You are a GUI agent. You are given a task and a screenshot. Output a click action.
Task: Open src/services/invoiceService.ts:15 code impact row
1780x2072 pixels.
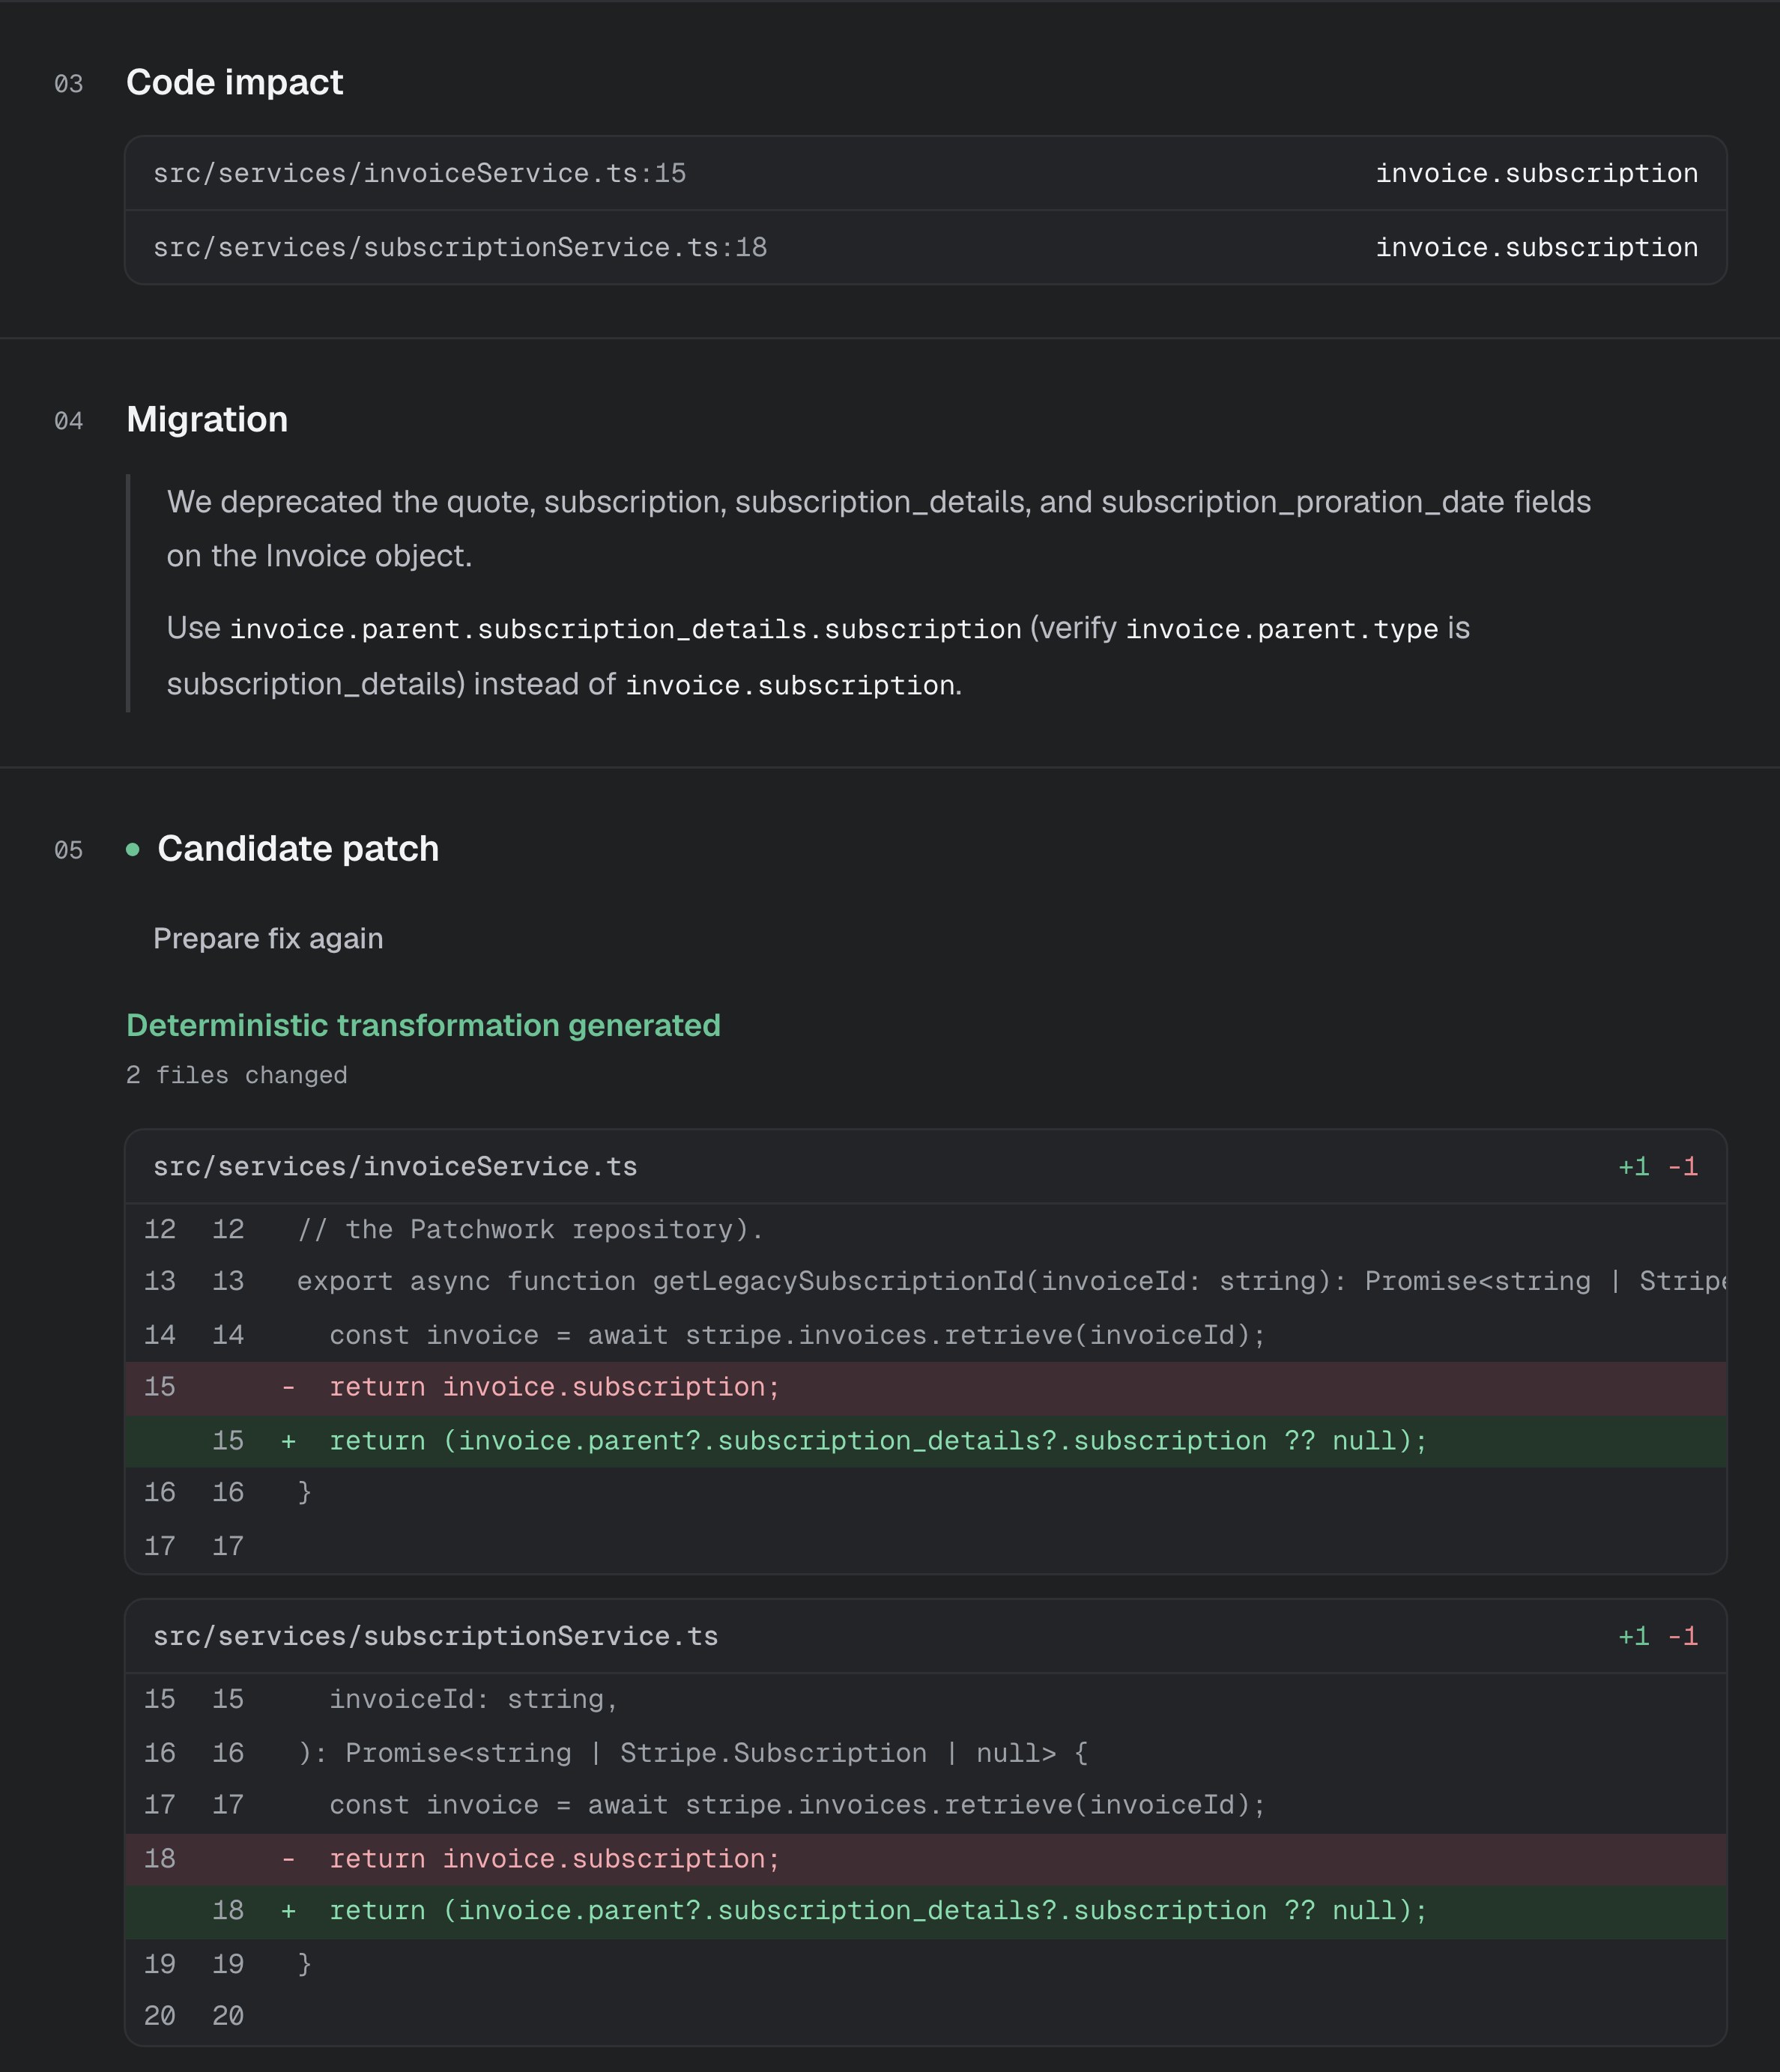click(x=925, y=173)
